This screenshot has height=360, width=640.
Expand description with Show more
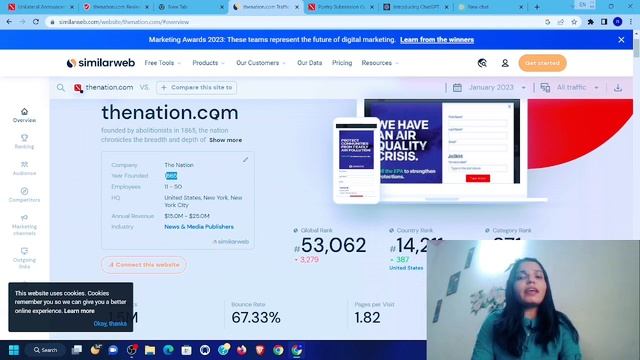click(225, 140)
